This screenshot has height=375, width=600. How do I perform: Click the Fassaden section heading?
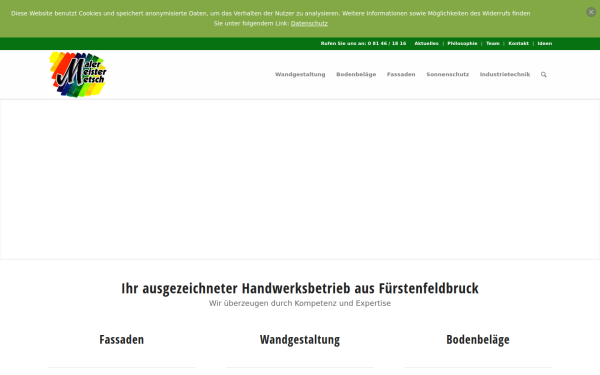[x=122, y=339]
